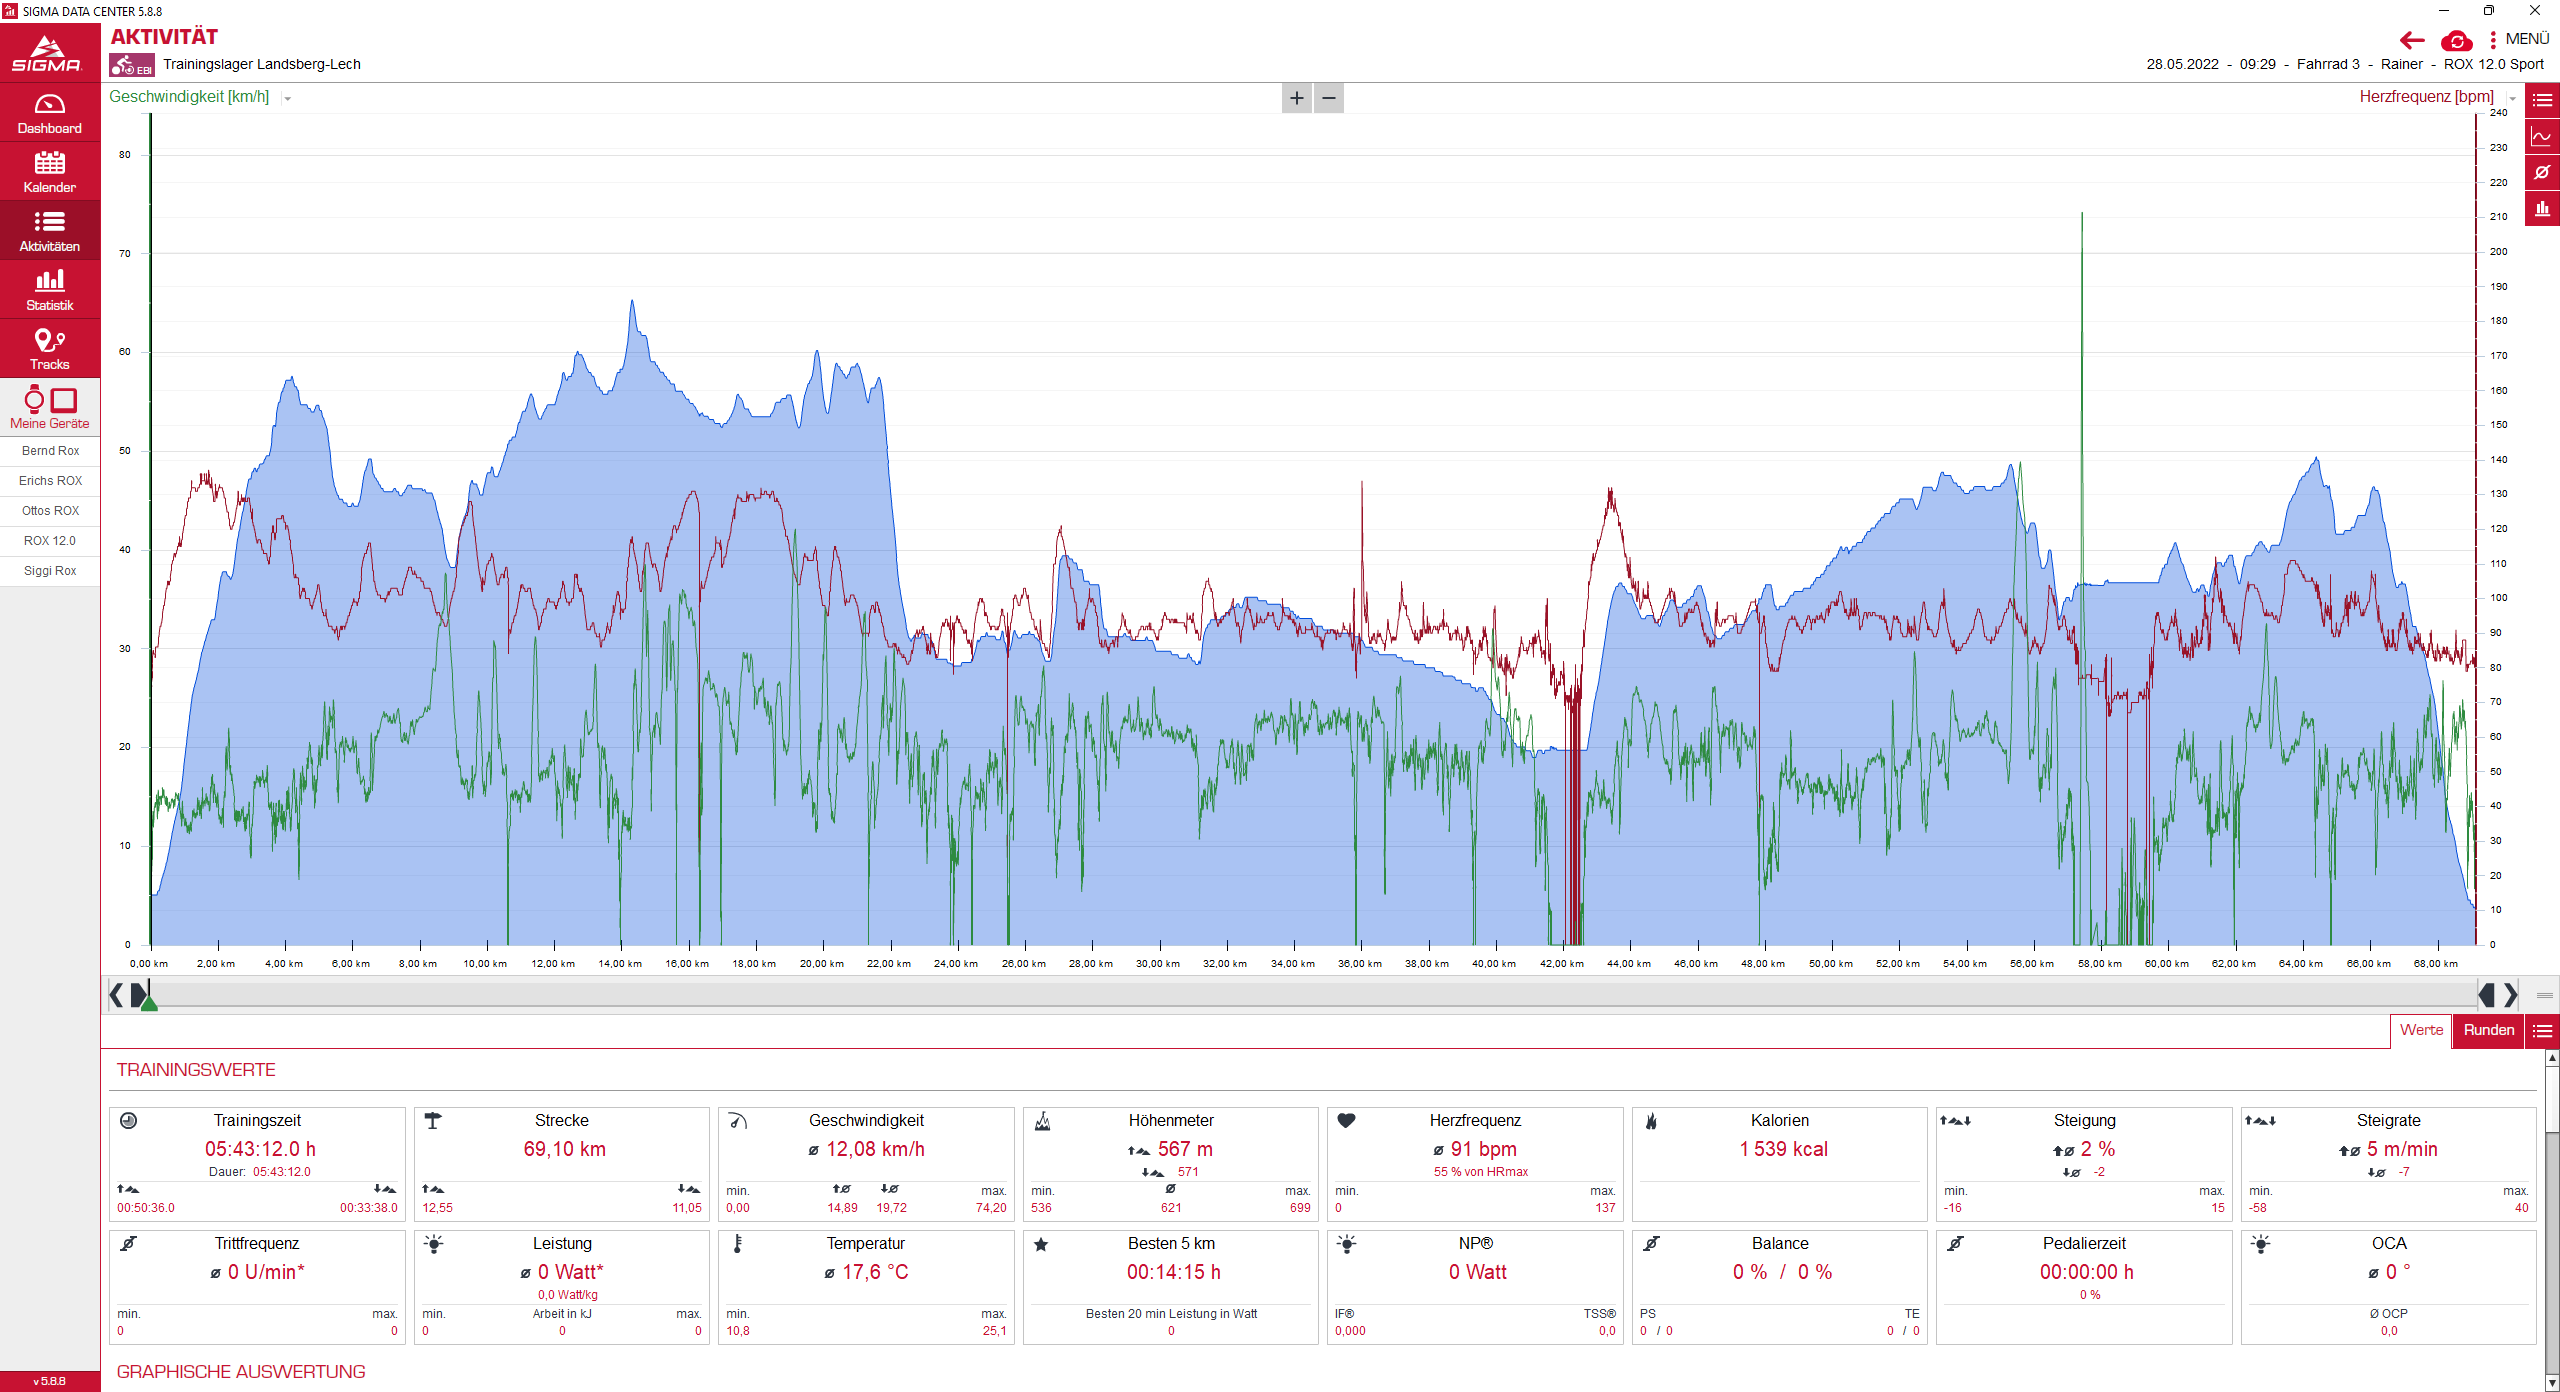
Task: Go to the Statistik page
Action: (x=49, y=290)
